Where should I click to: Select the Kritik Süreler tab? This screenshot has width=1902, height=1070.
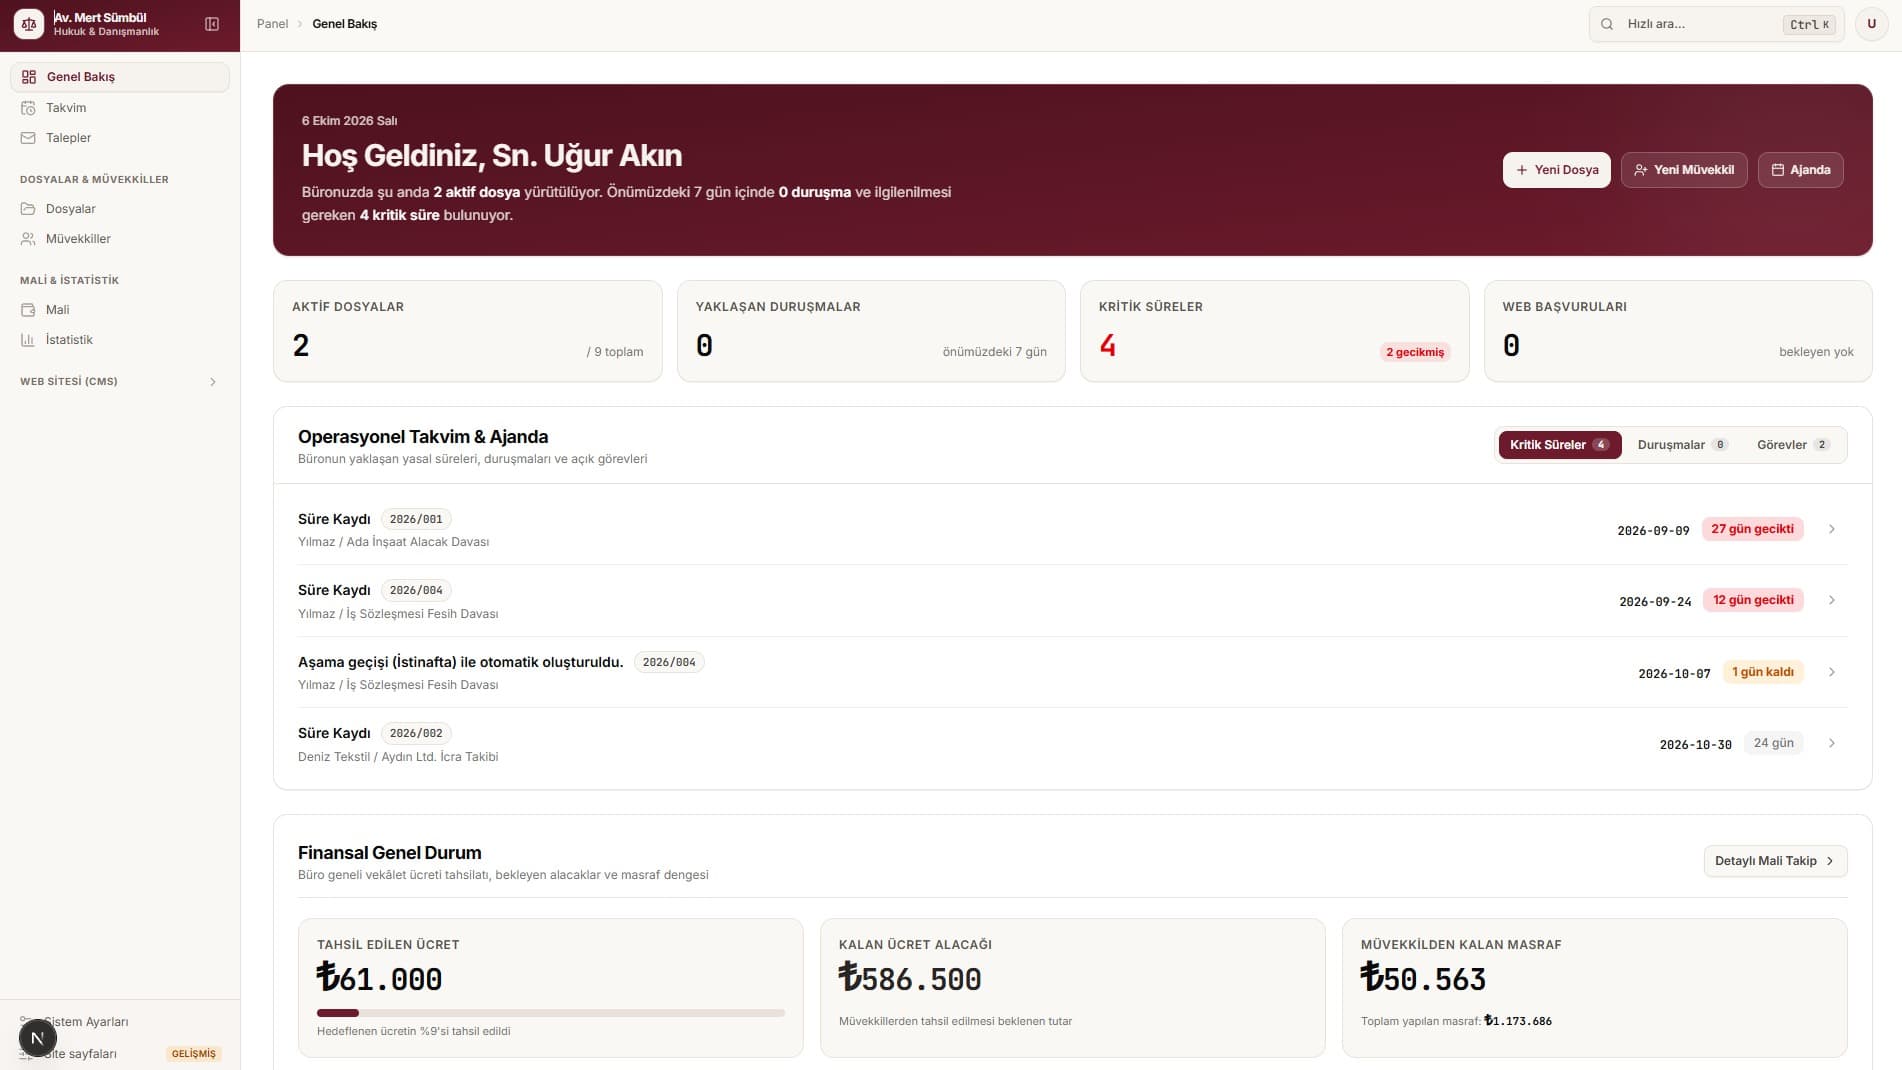coord(1559,445)
